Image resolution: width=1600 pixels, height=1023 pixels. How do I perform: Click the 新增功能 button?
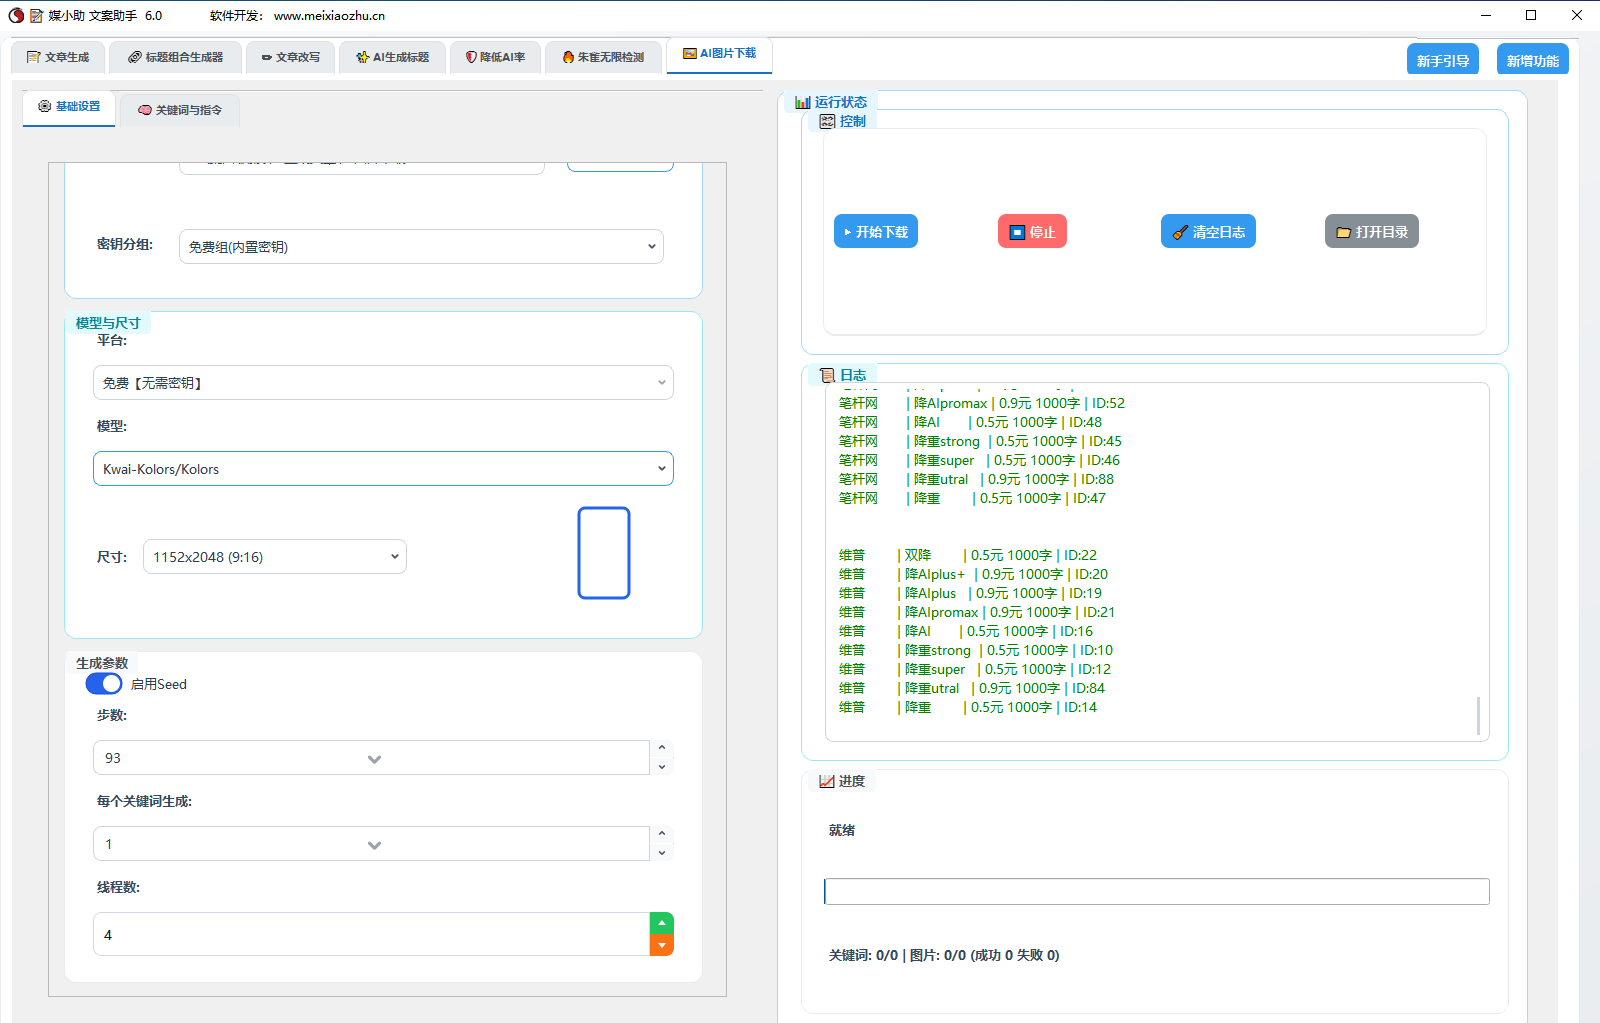pyautogui.click(x=1532, y=60)
